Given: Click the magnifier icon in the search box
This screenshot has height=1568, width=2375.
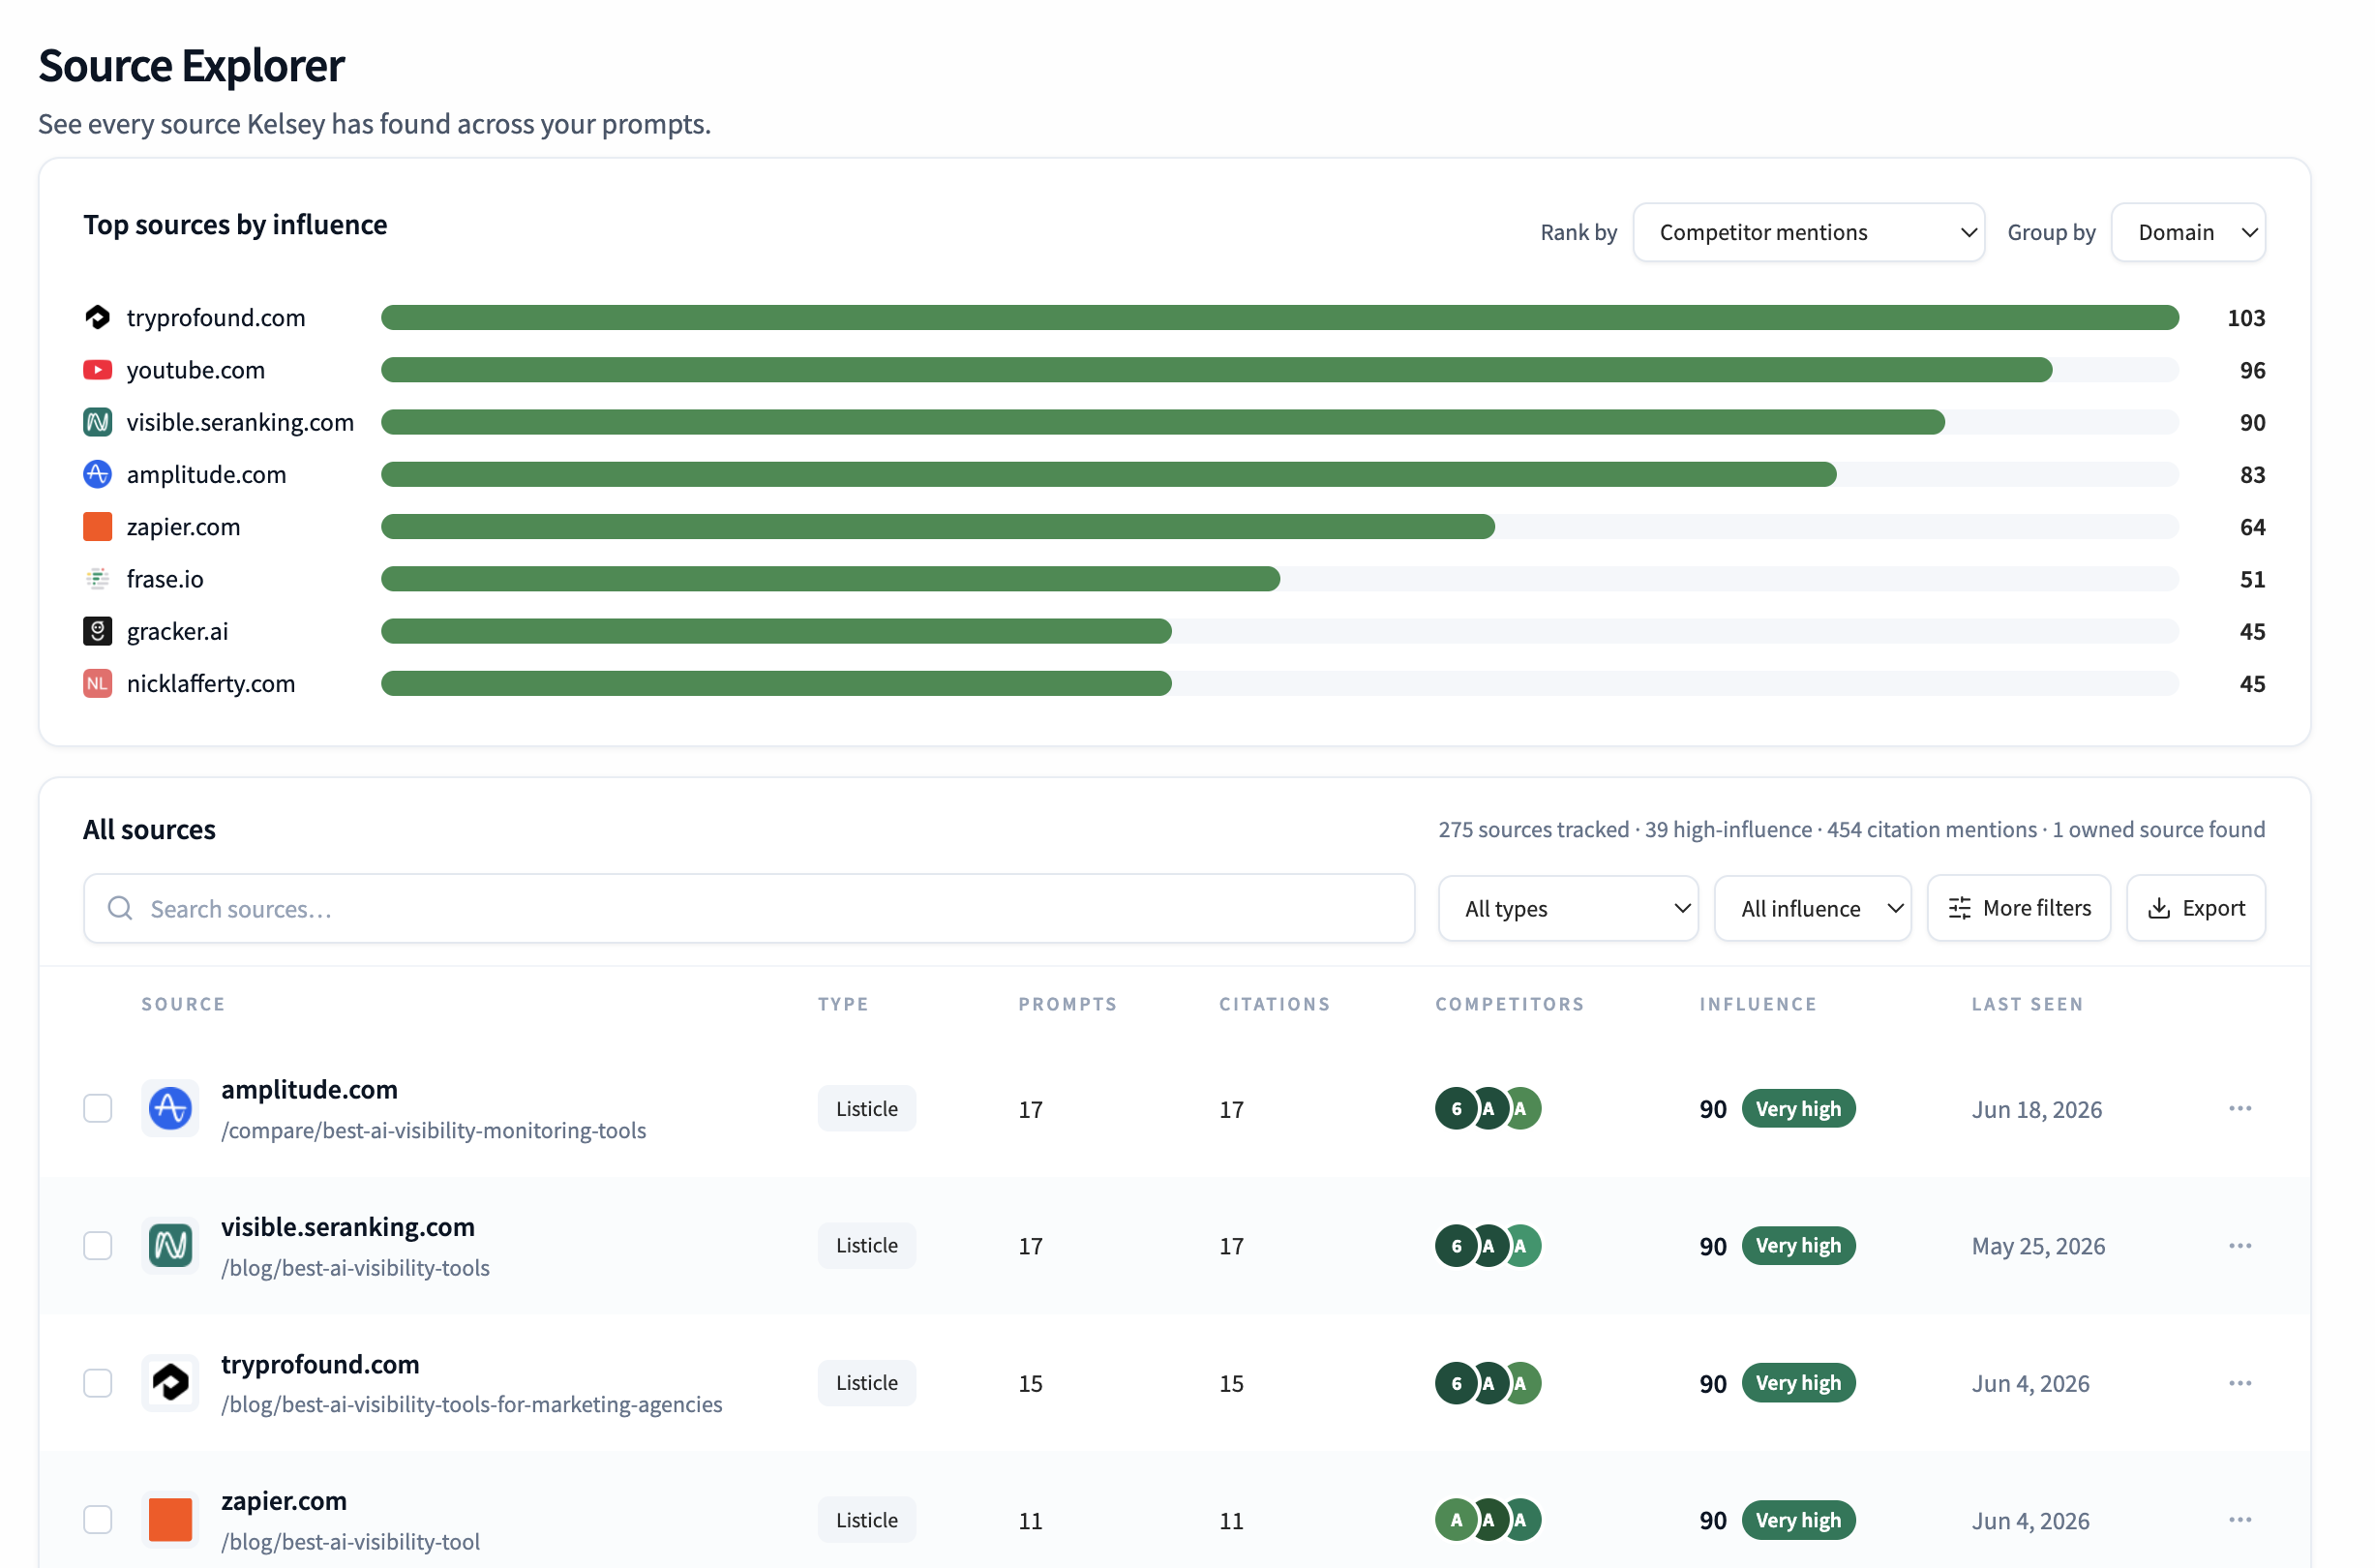Looking at the screenshot, I should tap(120, 909).
